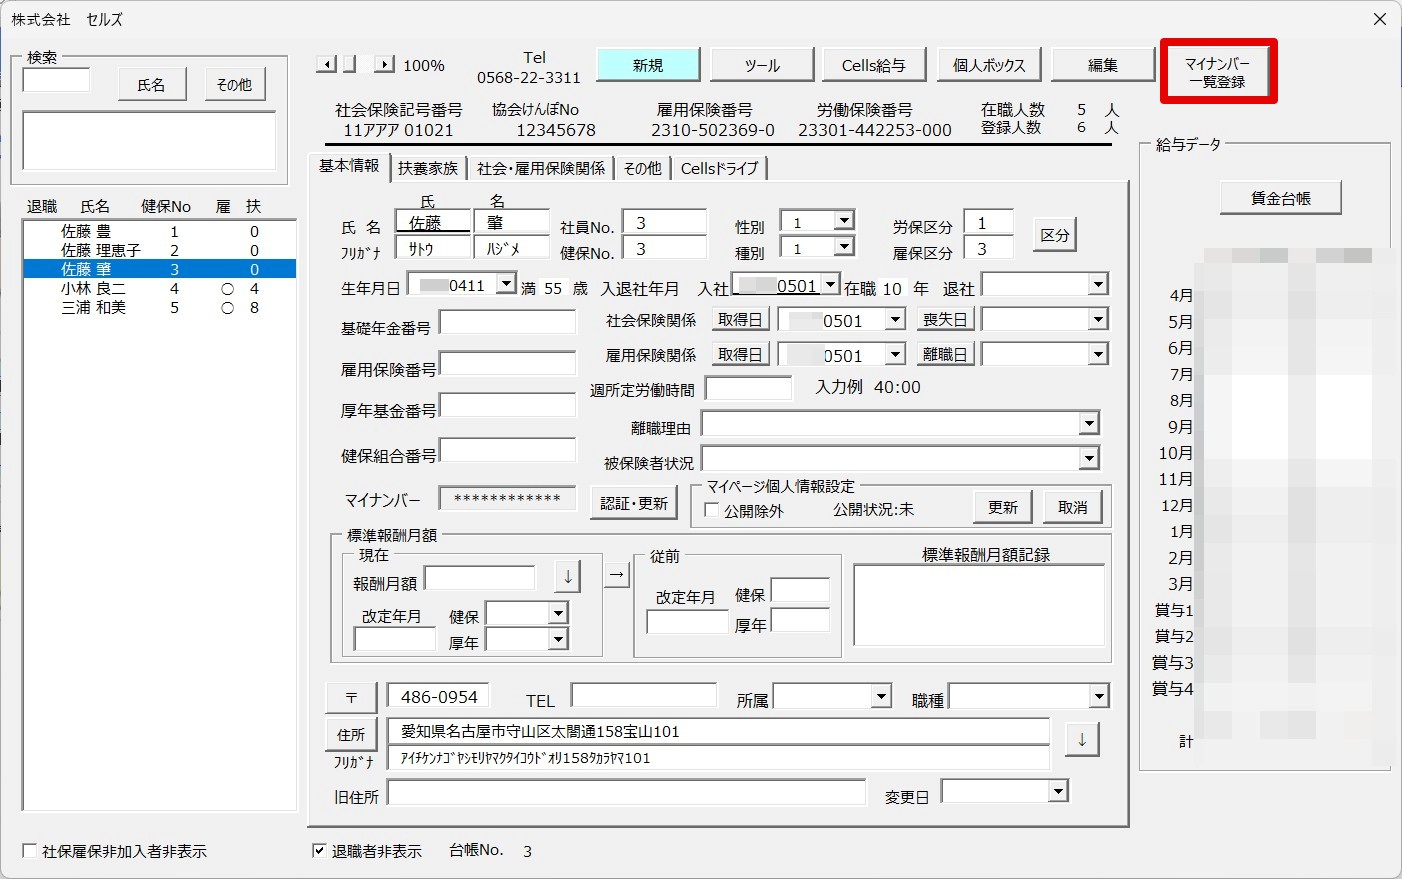Click the 編集 button
This screenshot has height=879, width=1402.
(1103, 65)
